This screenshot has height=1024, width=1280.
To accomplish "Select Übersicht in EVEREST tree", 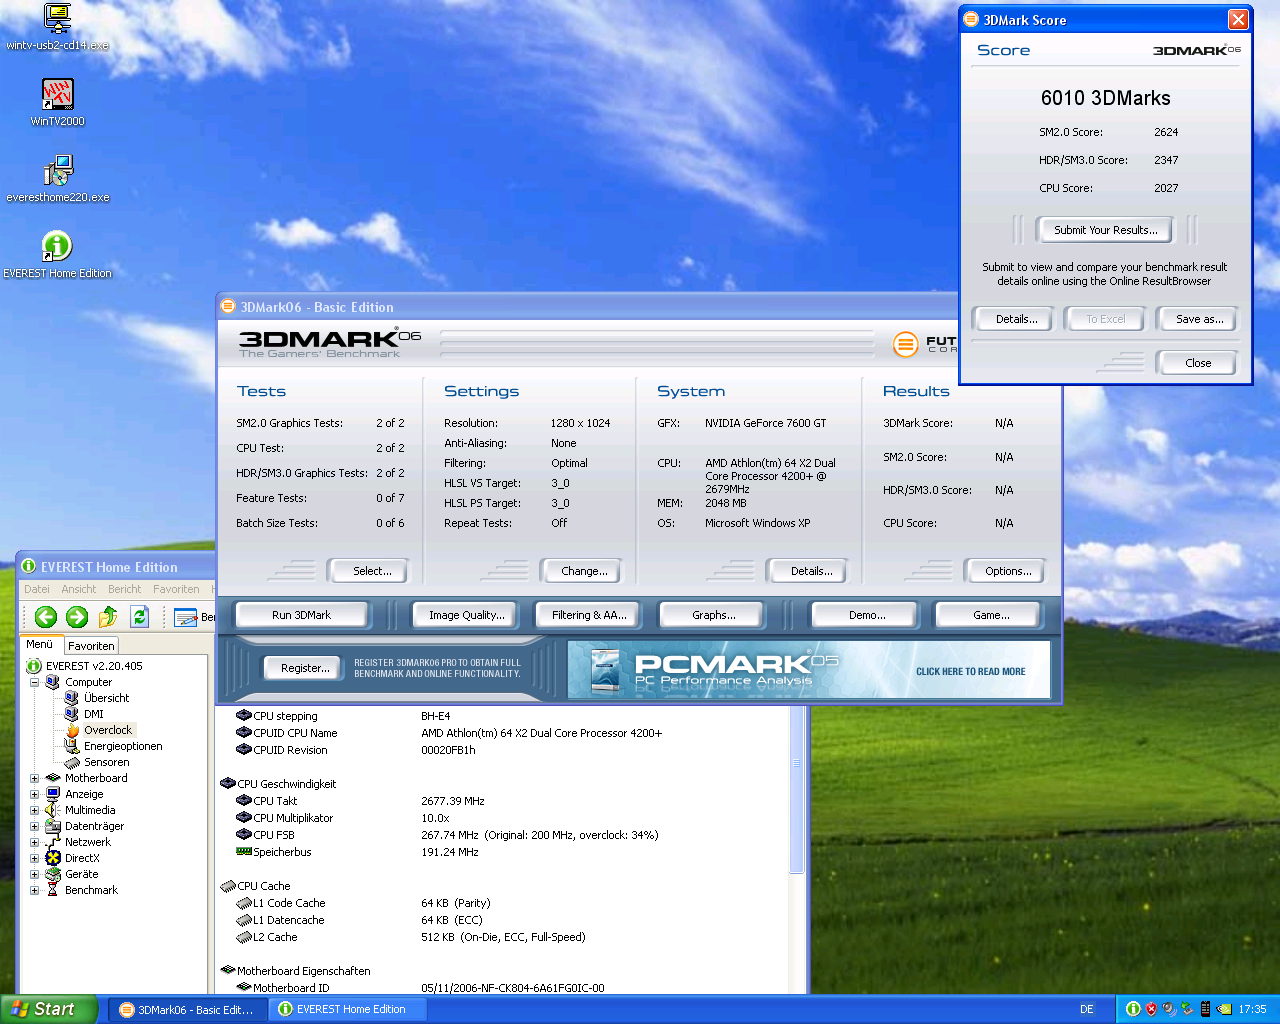I will tap(106, 698).
